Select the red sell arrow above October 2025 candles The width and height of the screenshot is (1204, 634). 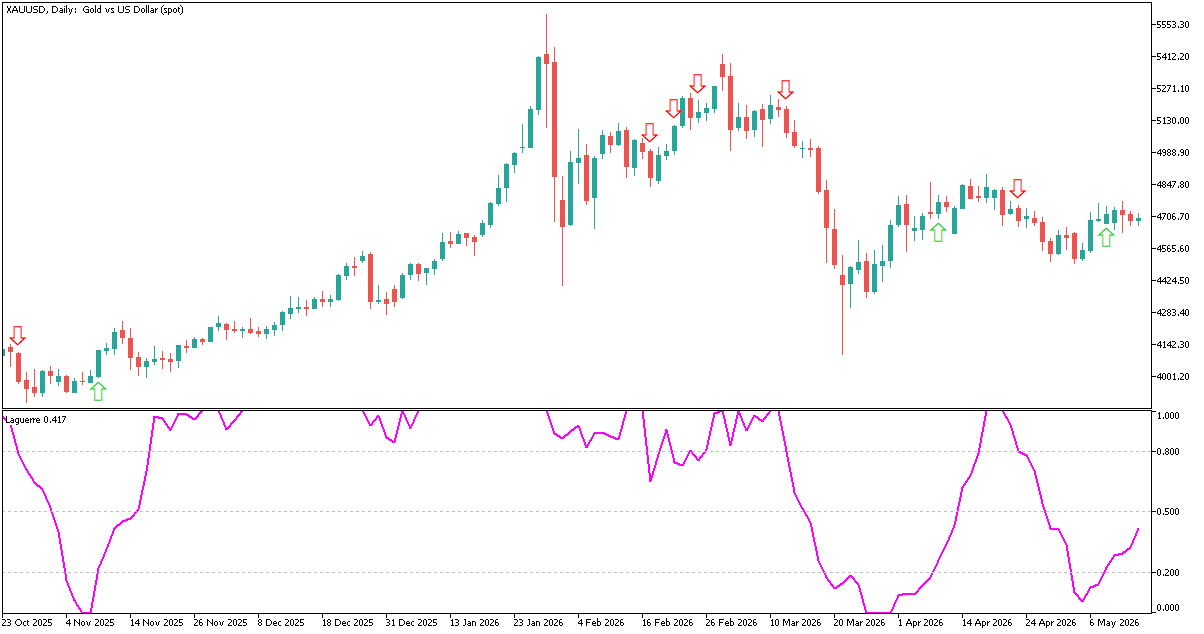click(17, 336)
